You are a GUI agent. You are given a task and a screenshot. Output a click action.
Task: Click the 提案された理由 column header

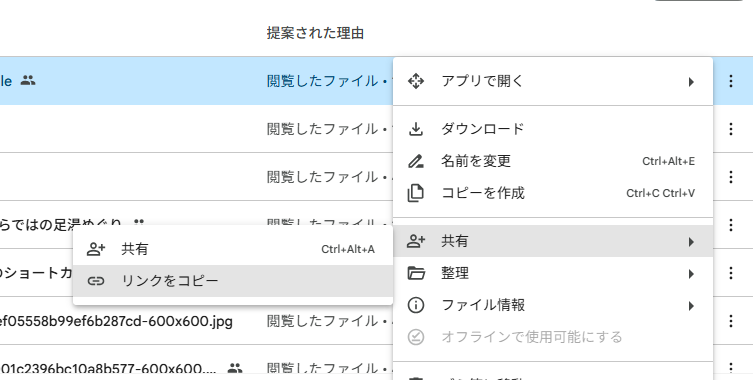click(315, 33)
